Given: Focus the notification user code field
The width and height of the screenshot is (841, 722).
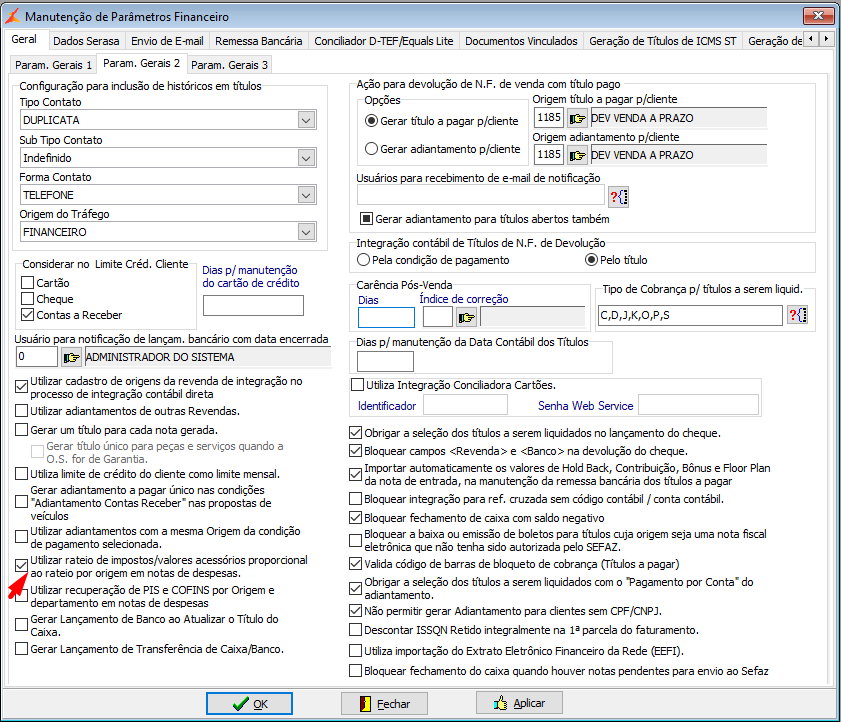Looking at the screenshot, I should point(36,357).
